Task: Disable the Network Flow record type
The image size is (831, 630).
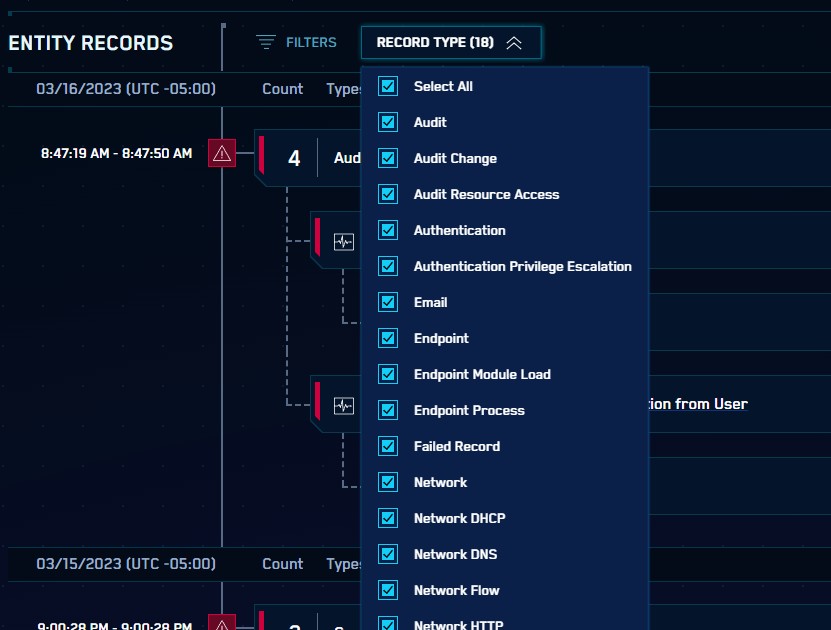Action: click(387, 590)
